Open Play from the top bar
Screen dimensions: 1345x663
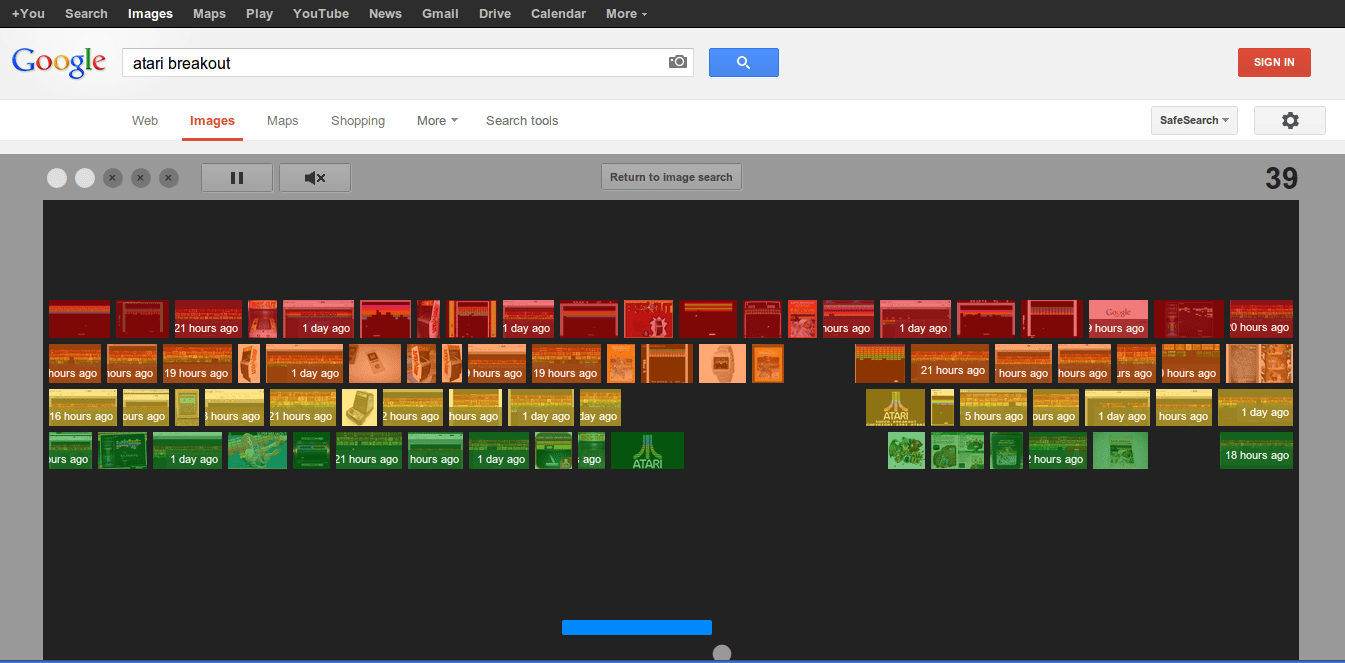[259, 14]
